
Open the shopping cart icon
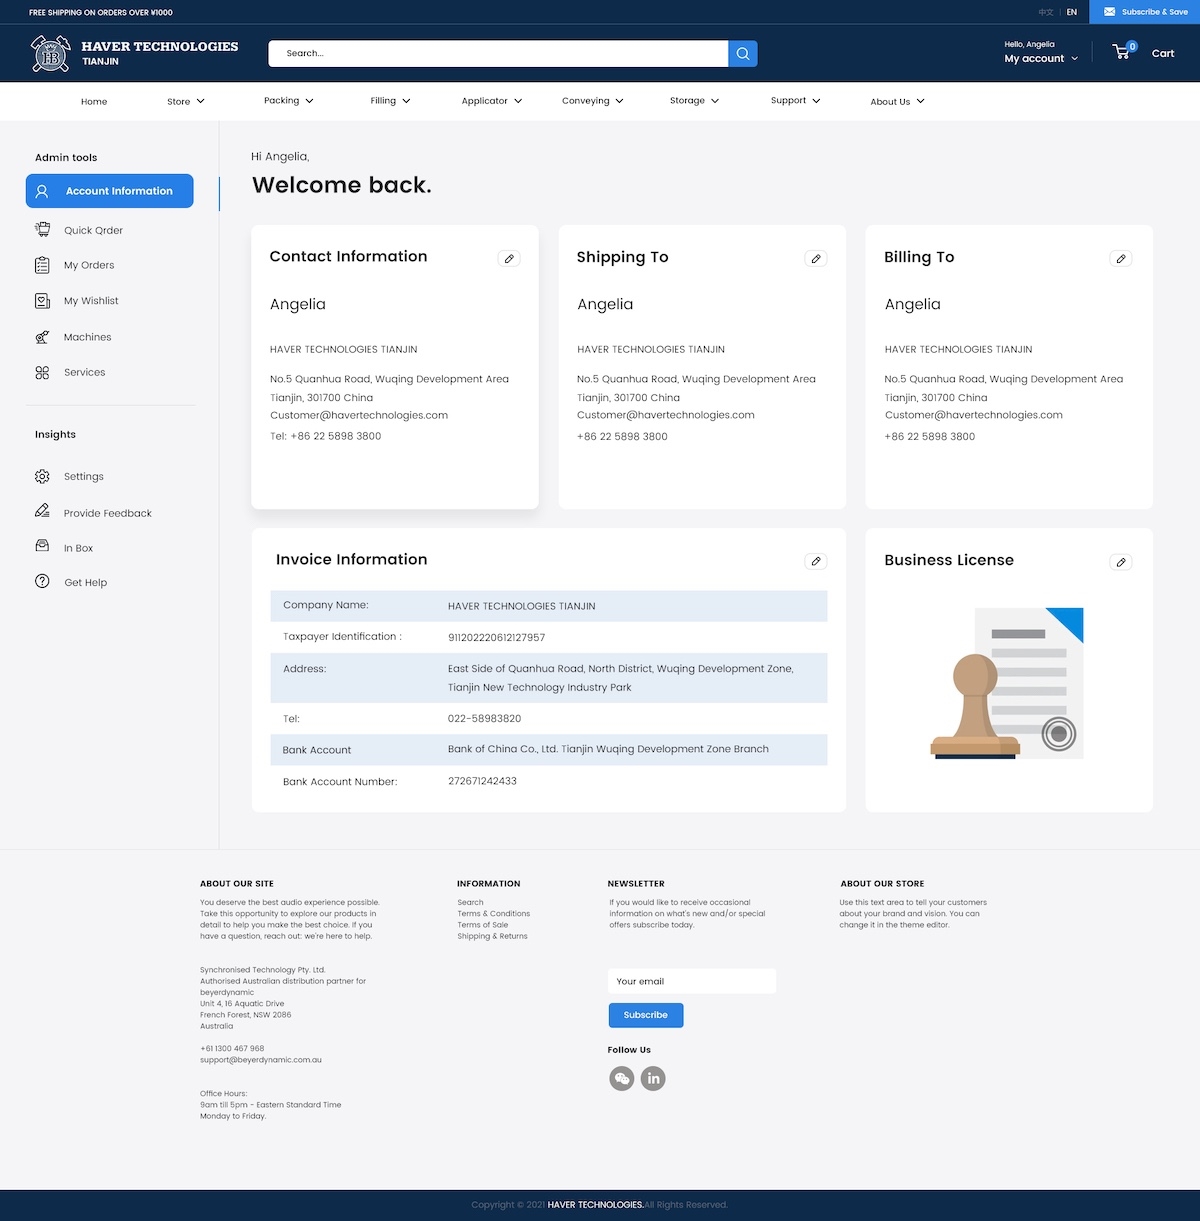coord(1122,52)
